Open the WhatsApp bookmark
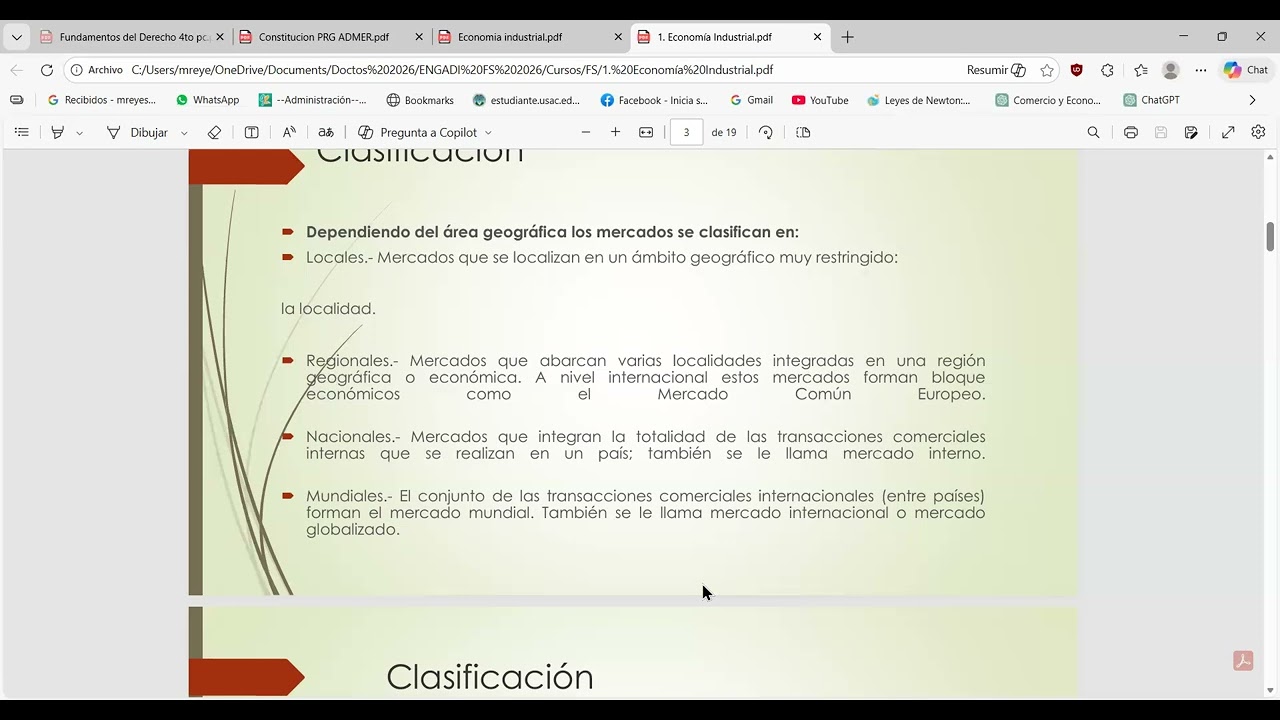The width and height of the screenshot is (1280, 720). click(208, 100)
